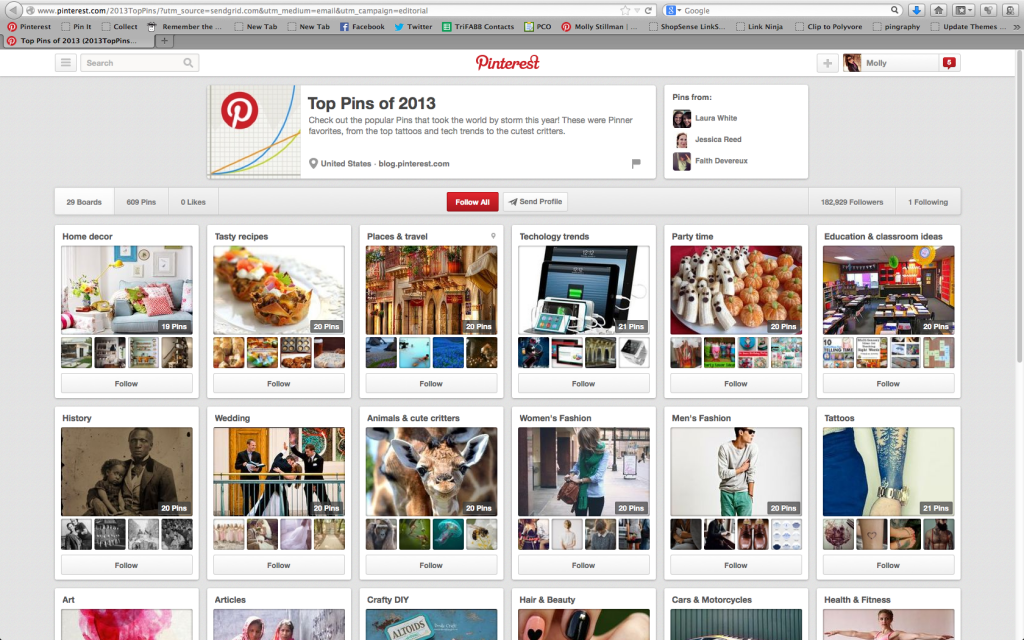The image size is (1024, 640).
Task: Click the Send Profile button
Action: [x=534, y=201]
